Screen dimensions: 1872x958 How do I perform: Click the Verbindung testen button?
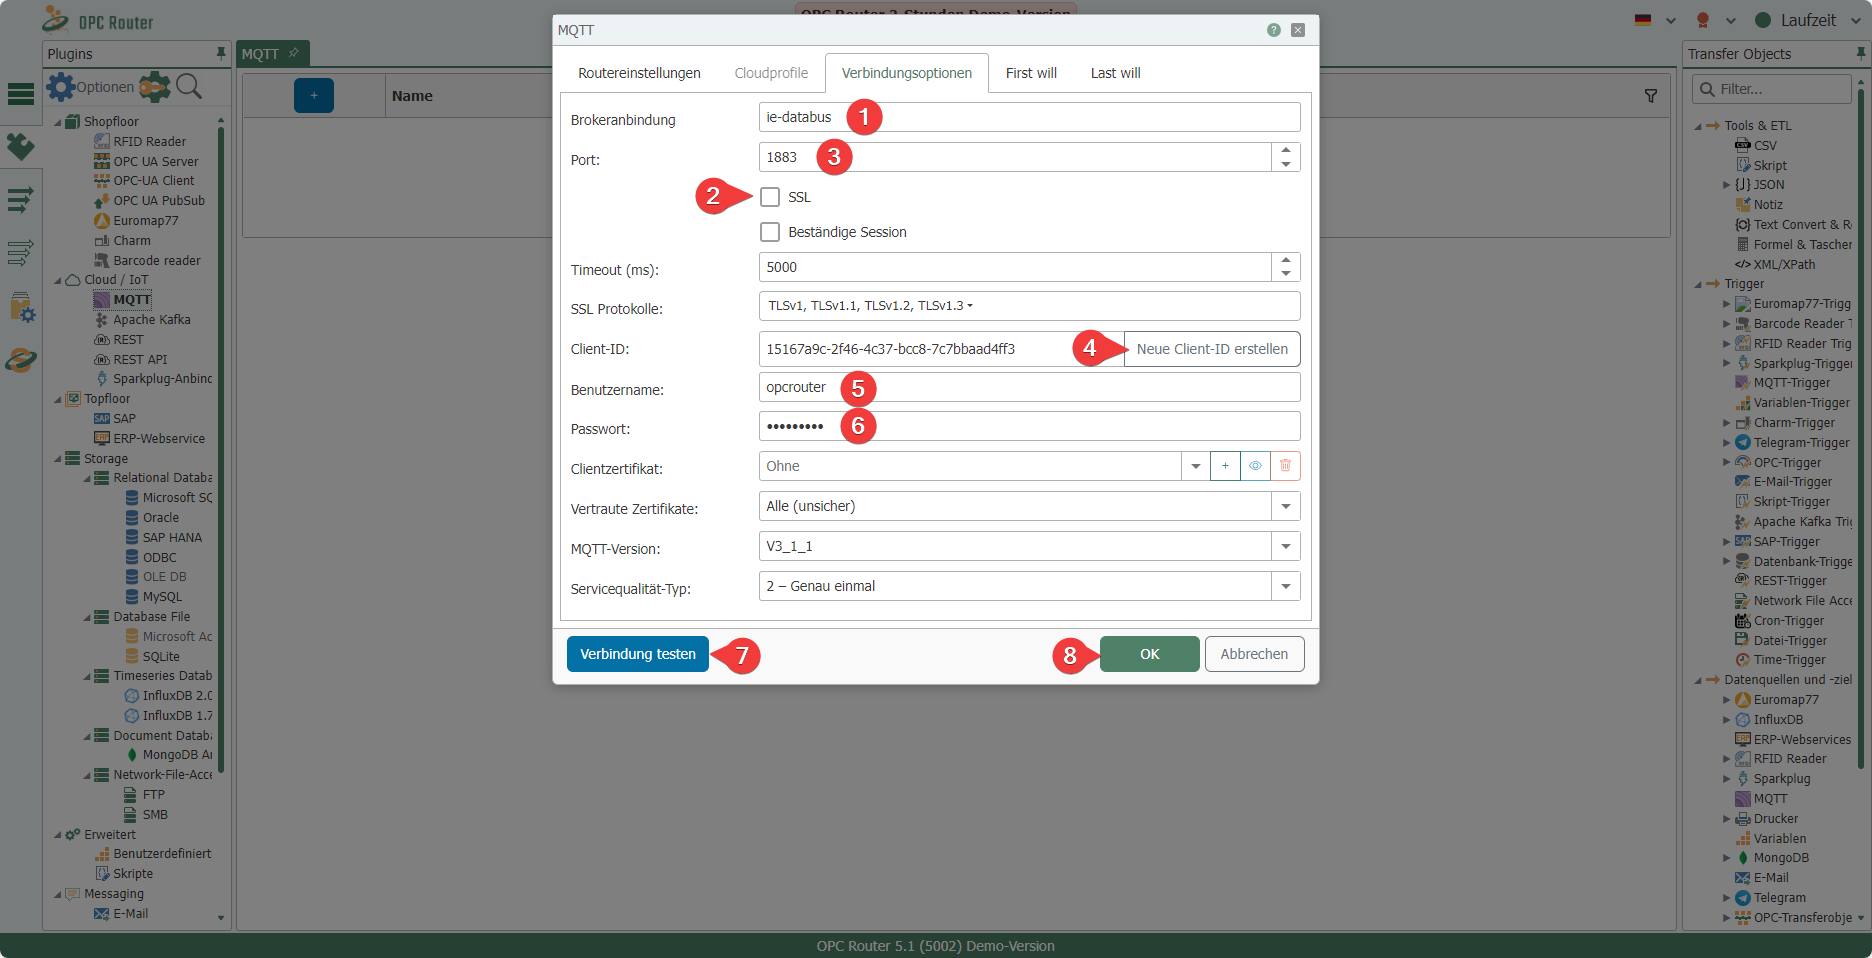tap(637, 654)
